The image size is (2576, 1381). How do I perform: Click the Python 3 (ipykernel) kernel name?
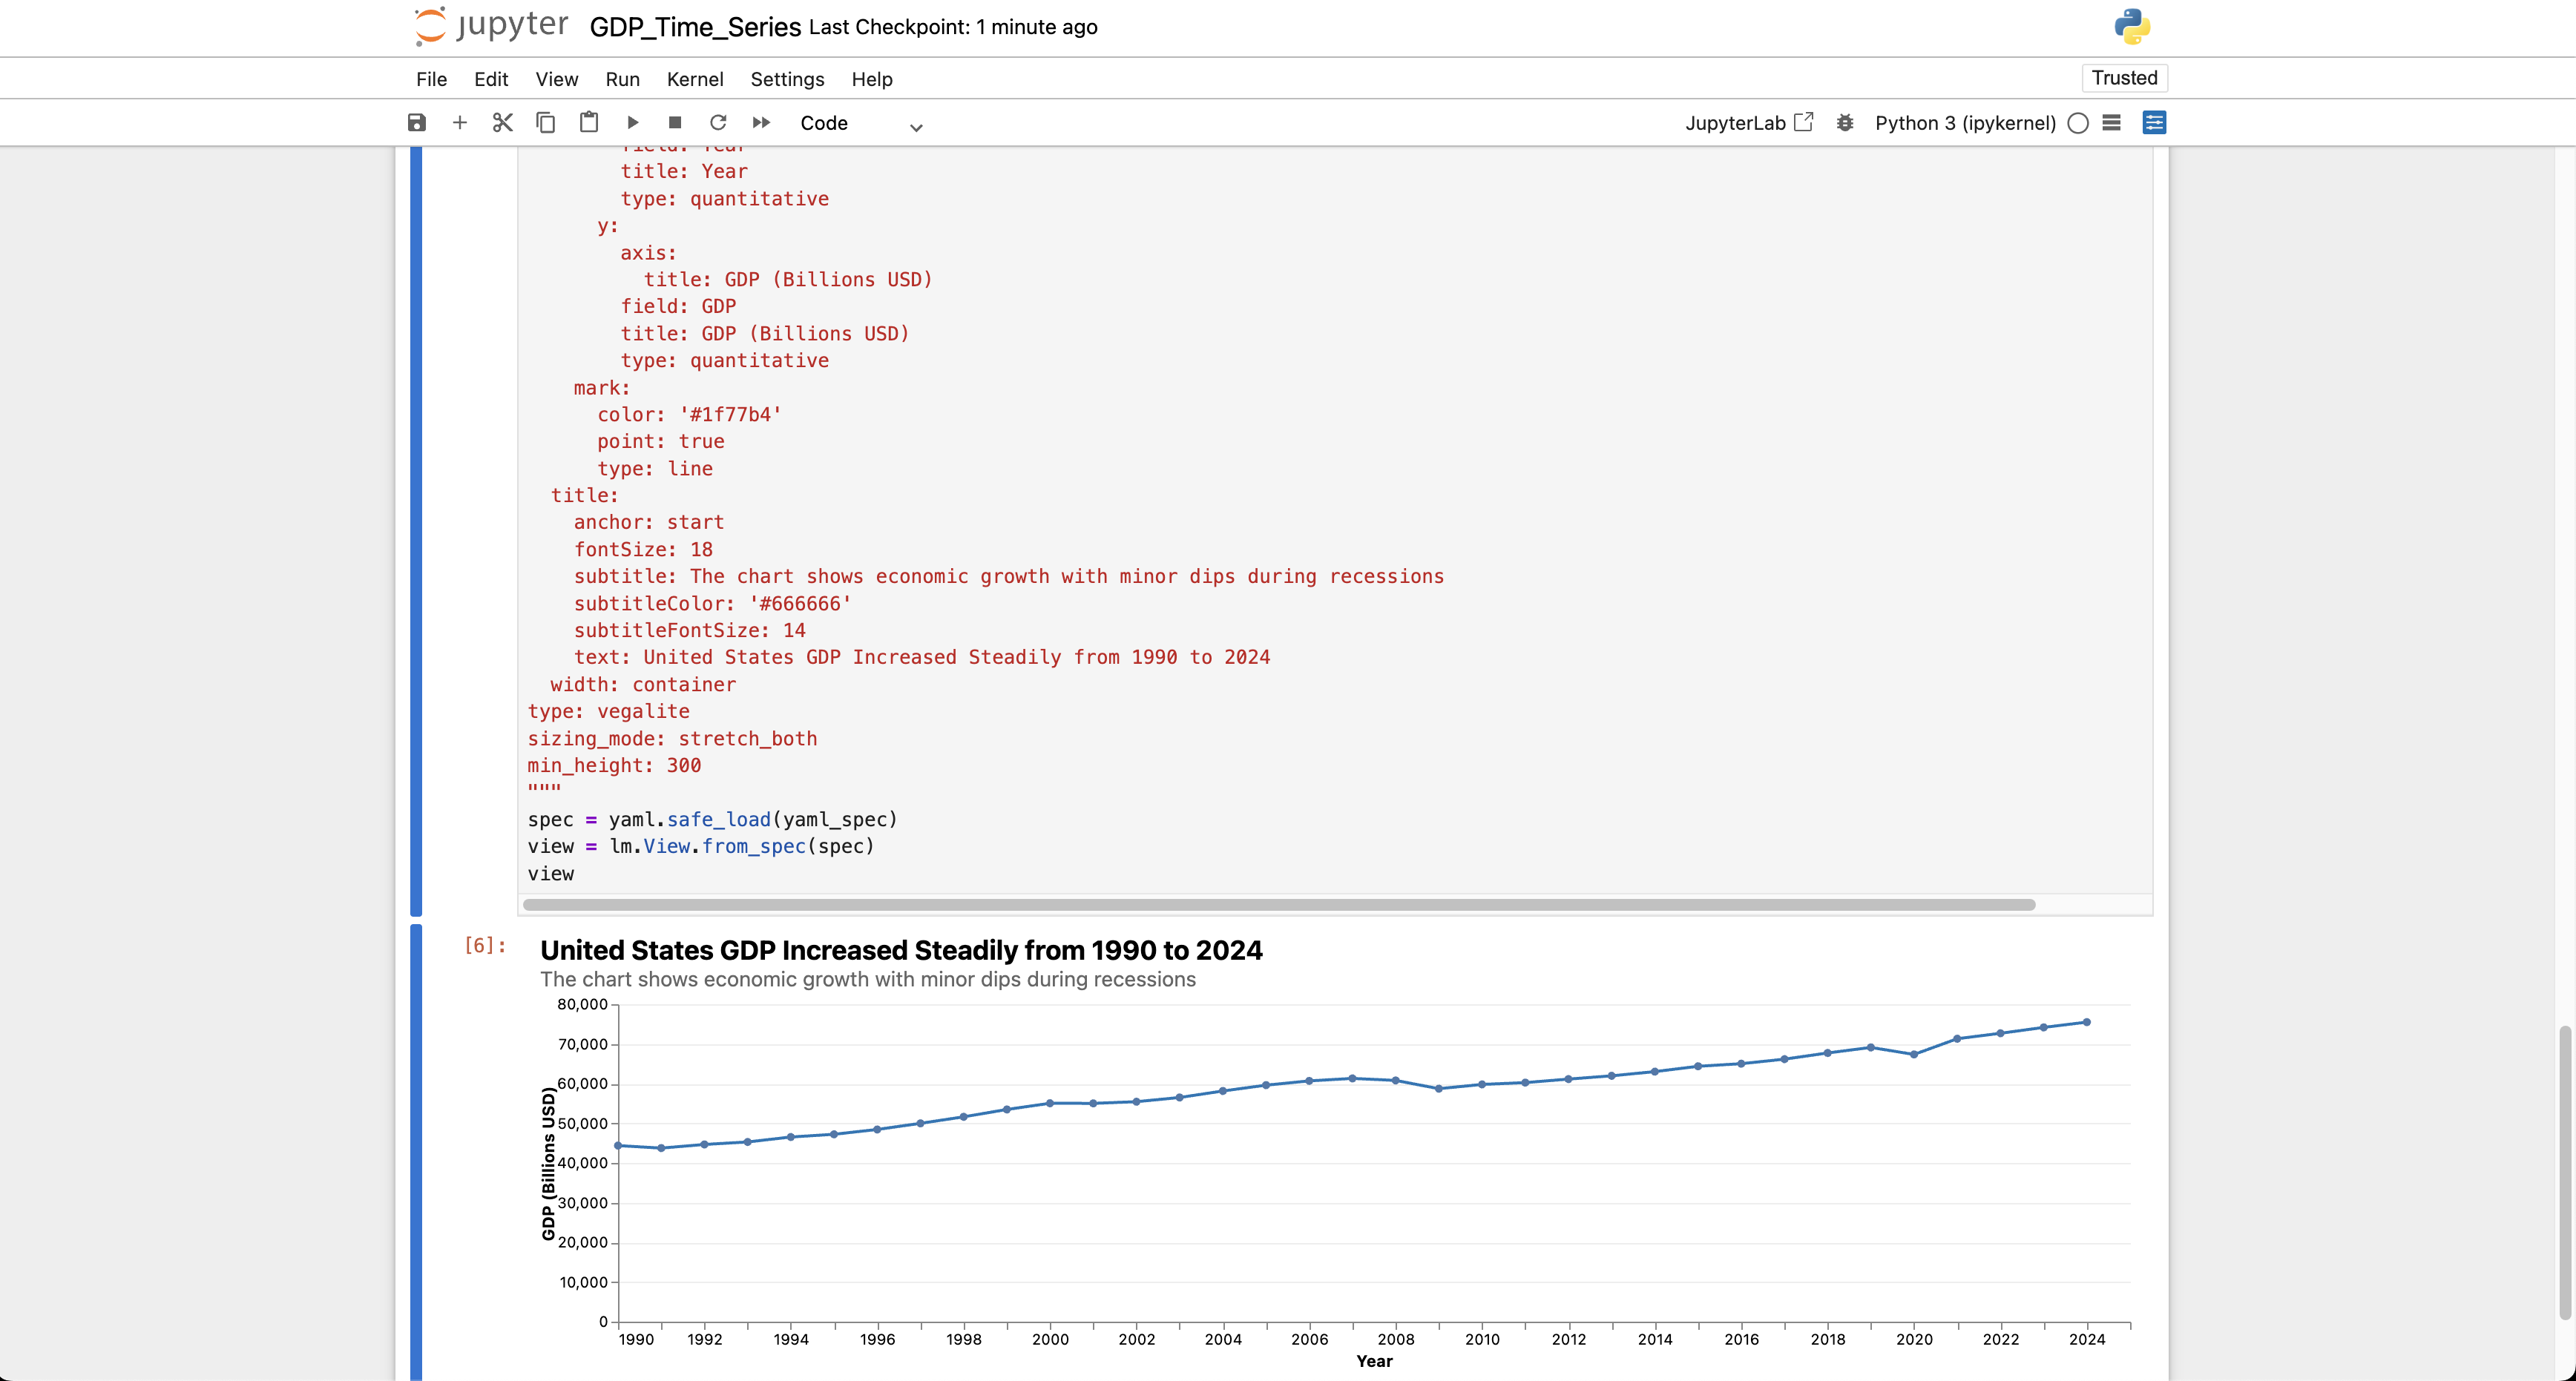pos(1965,123)
